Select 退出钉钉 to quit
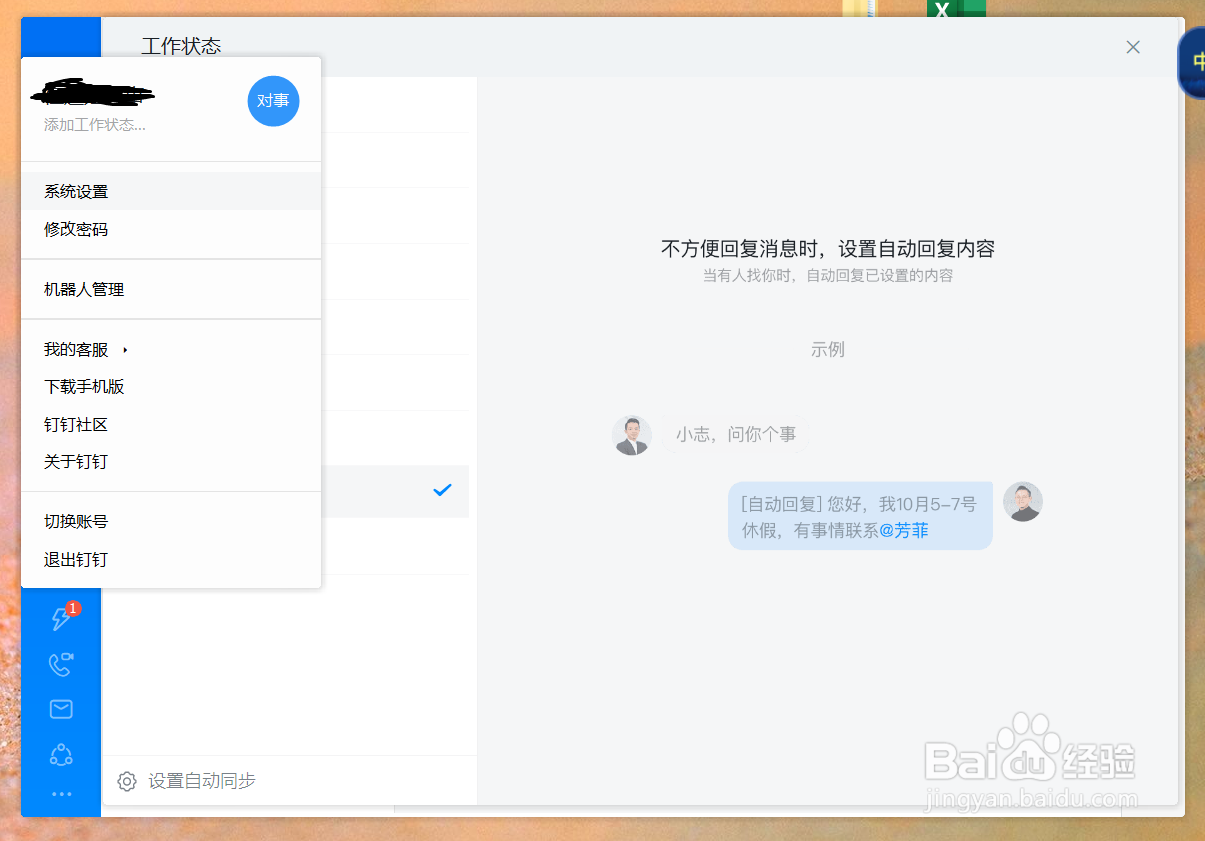 click(171, 560)
